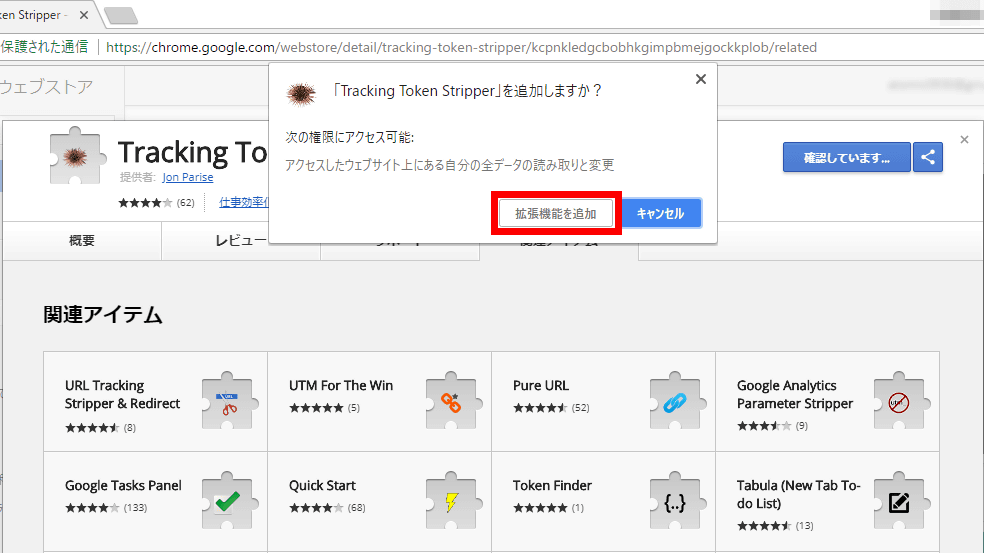Open the UTM For The Win icon
Viewport: 984px width, 553px height.
454,402
